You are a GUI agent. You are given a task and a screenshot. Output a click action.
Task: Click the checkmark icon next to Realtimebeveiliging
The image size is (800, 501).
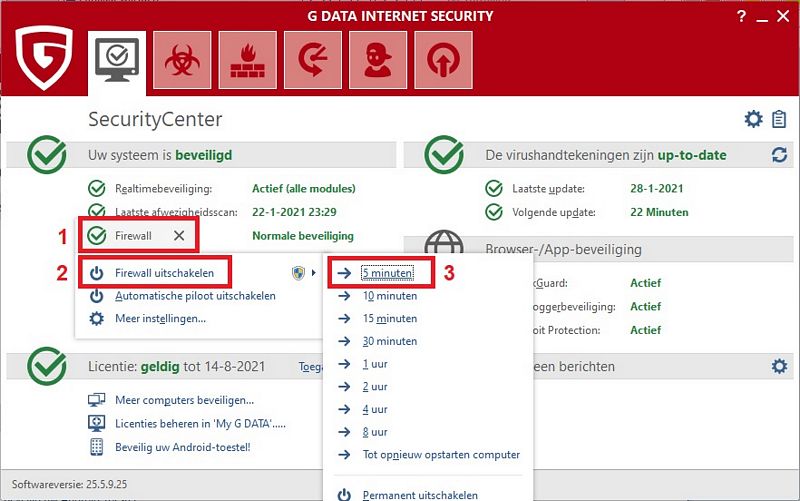(x=96, y=188)
